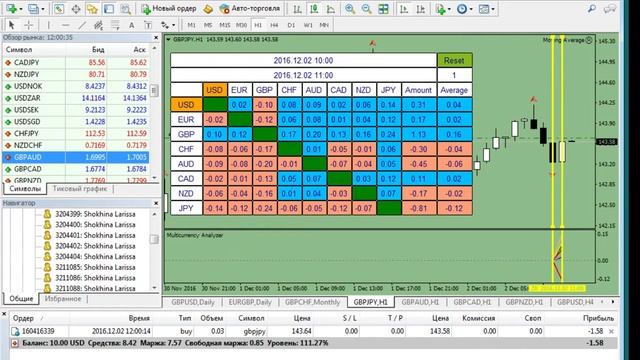This screenshot has width=640, height=360.
Task: Click the orange USD column header
Action: [x=214, y=90]
